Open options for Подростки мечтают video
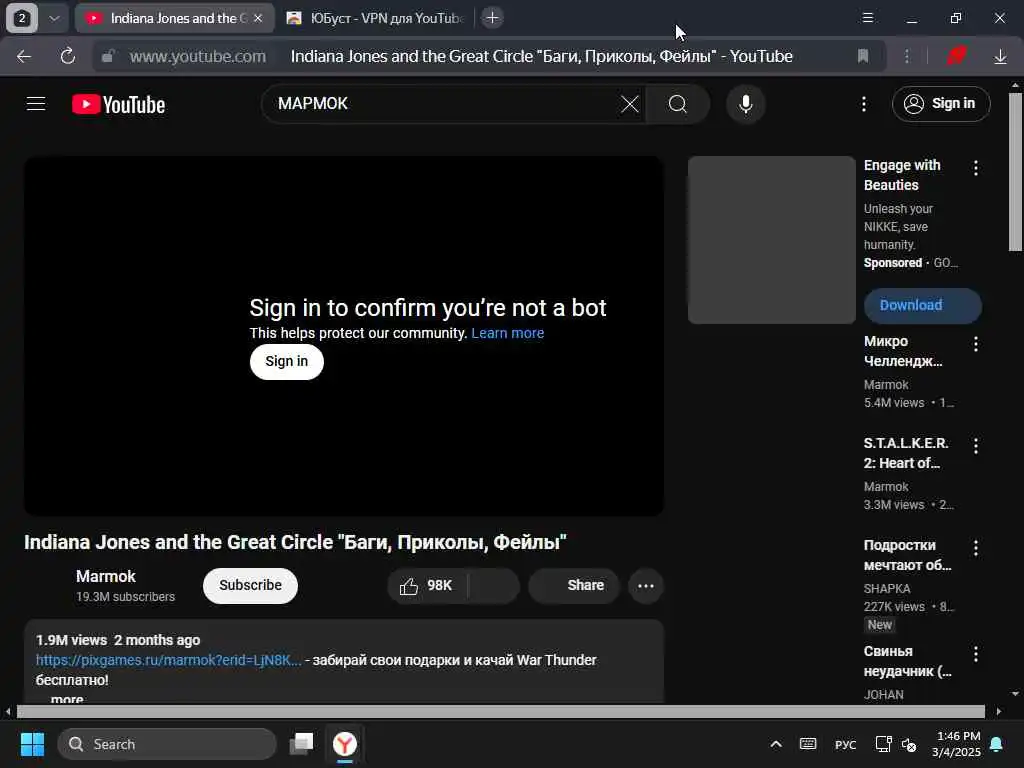The image size is (1024, 768). click(976, 548)
